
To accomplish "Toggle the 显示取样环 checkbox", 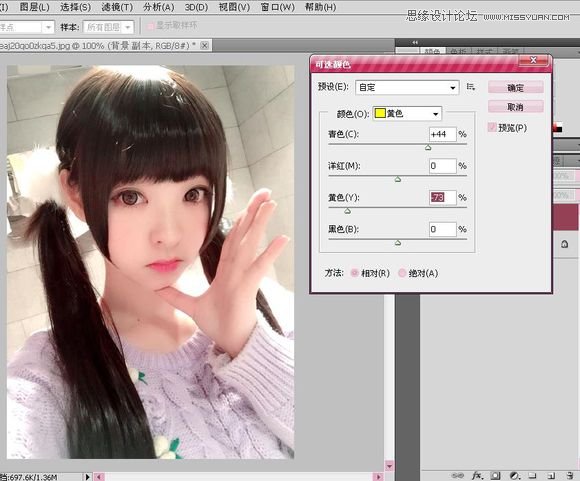I will coord(151,26).
